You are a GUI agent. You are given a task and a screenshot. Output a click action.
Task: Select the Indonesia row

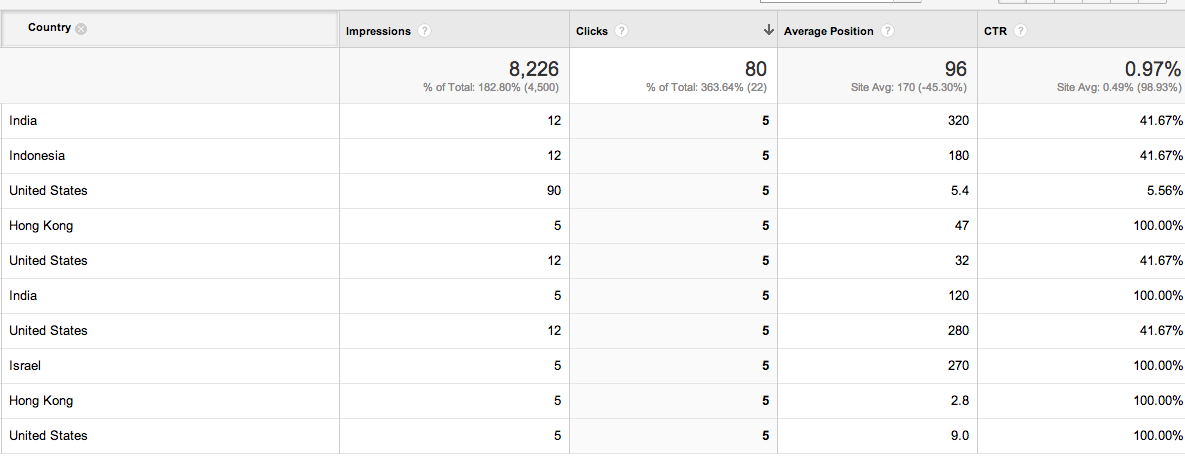point(592,156)
